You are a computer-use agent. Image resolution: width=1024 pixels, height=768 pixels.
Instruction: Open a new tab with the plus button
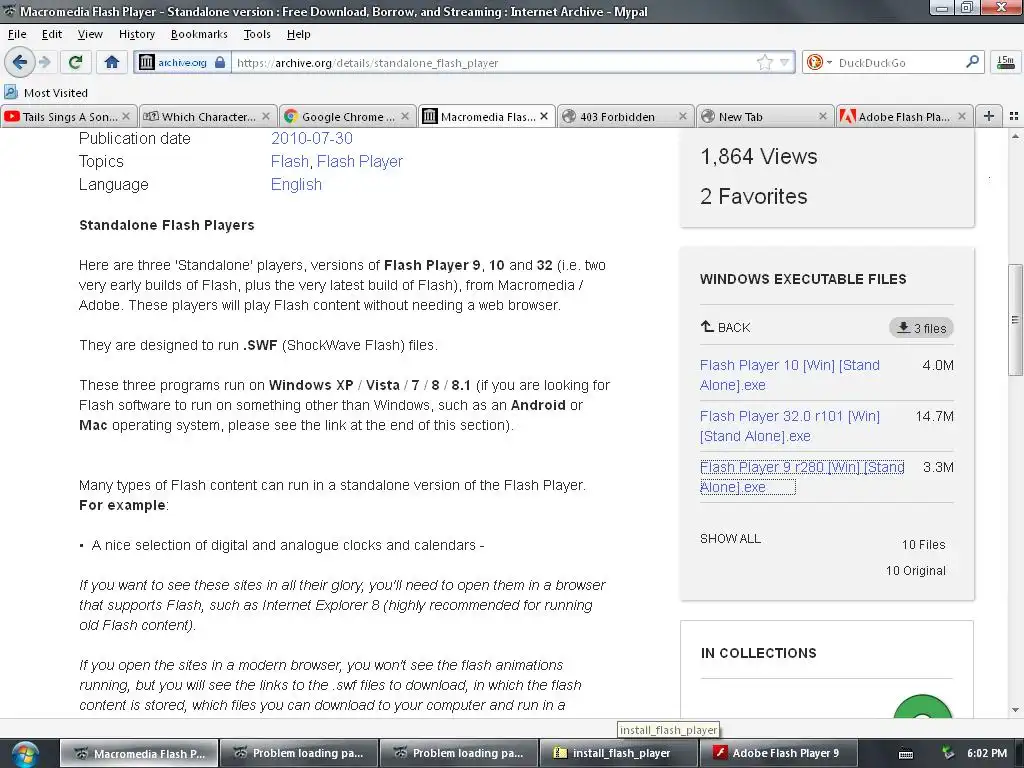pyautogui.click(x=989, y=116)
